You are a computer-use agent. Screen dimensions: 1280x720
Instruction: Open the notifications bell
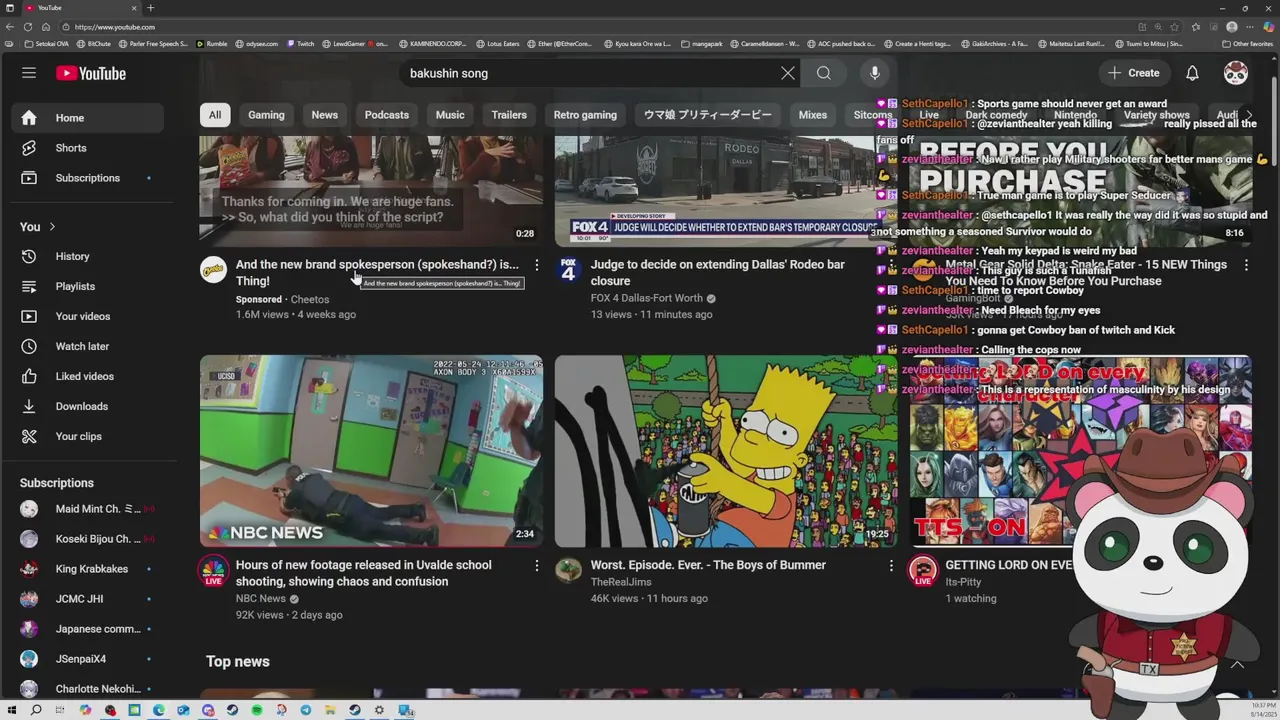pyautogui.click(x=1192, y=73)
